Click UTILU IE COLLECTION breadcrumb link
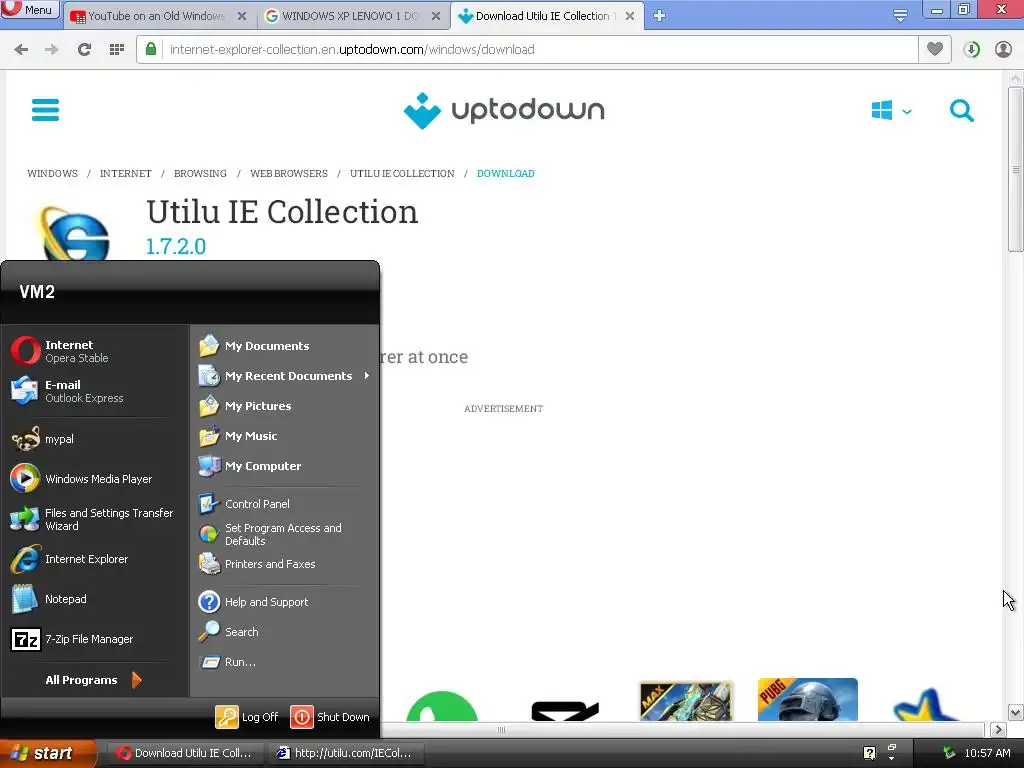The image size is (1024, 768). (402, 173)
